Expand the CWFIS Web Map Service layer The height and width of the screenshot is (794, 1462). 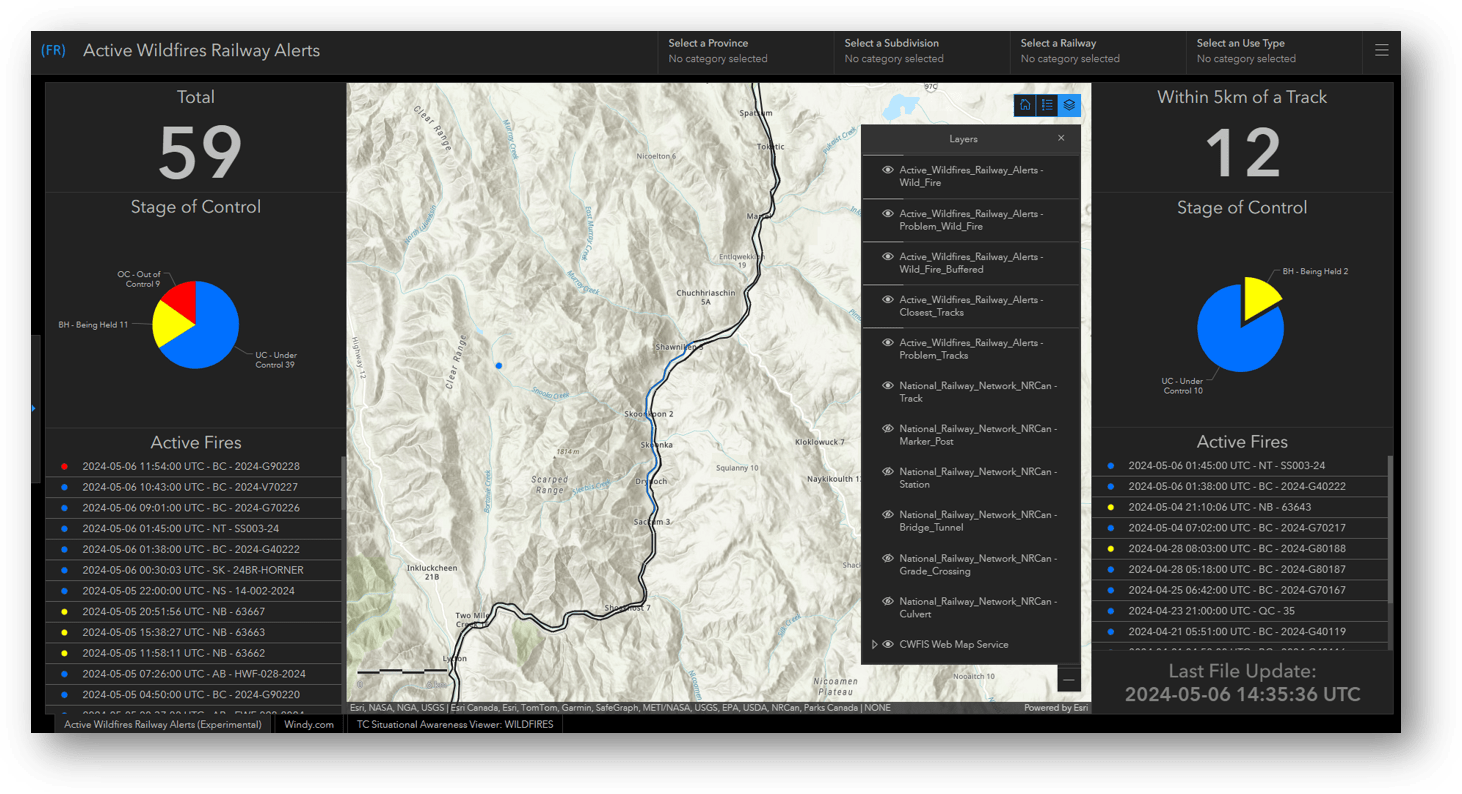point(874,644)
